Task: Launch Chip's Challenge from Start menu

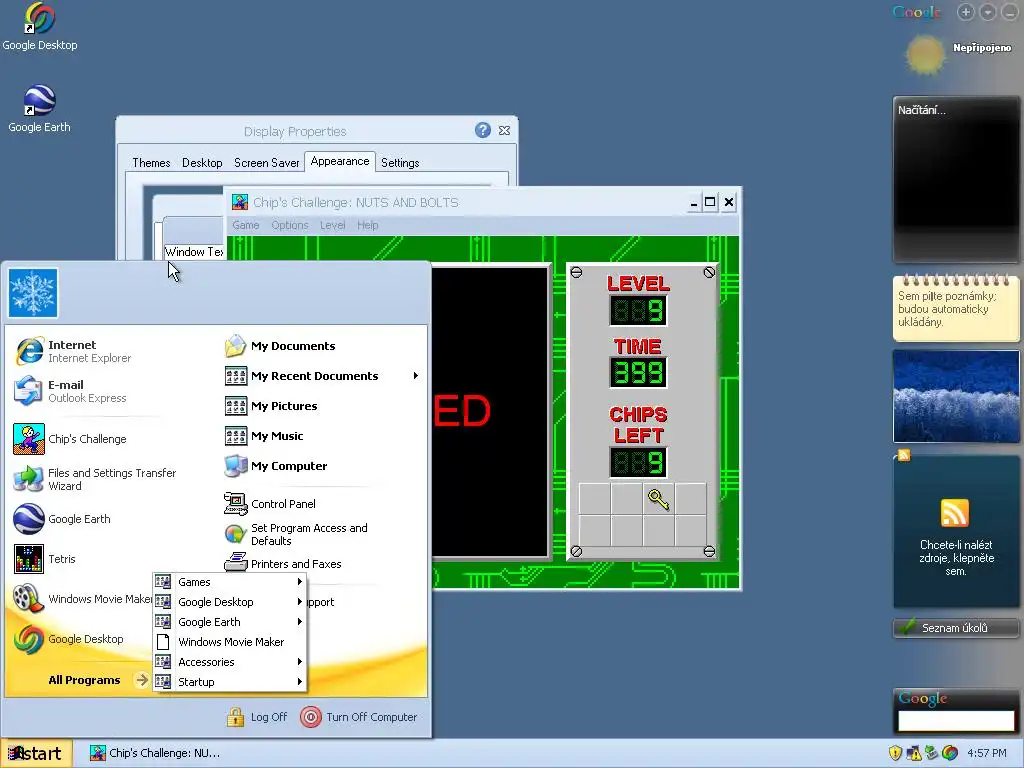Action: pos(71,439)
